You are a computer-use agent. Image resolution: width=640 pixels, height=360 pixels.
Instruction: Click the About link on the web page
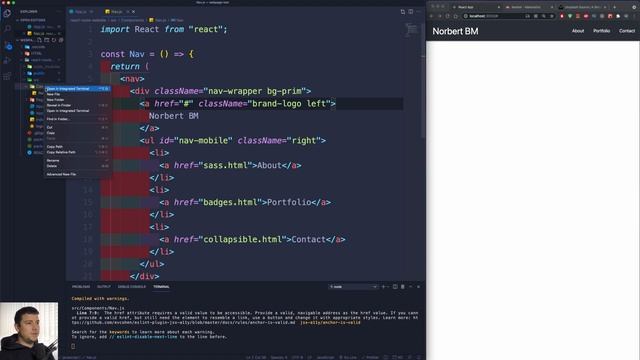coord(578,31)
